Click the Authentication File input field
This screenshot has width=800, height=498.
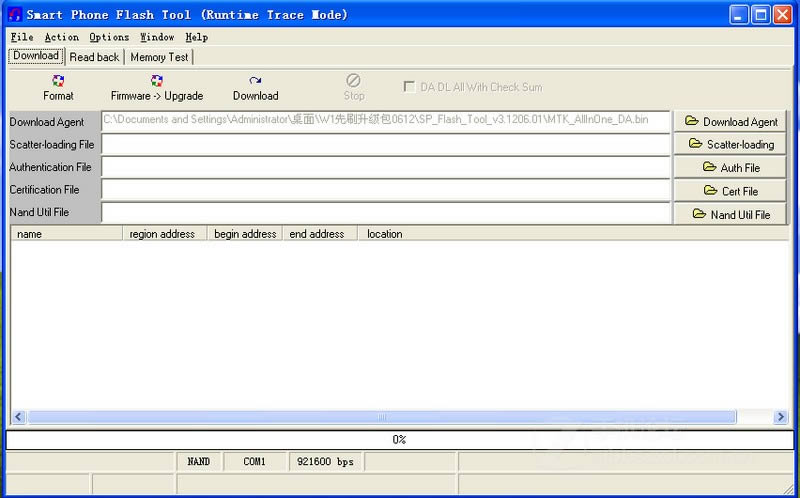pos(385,167)
